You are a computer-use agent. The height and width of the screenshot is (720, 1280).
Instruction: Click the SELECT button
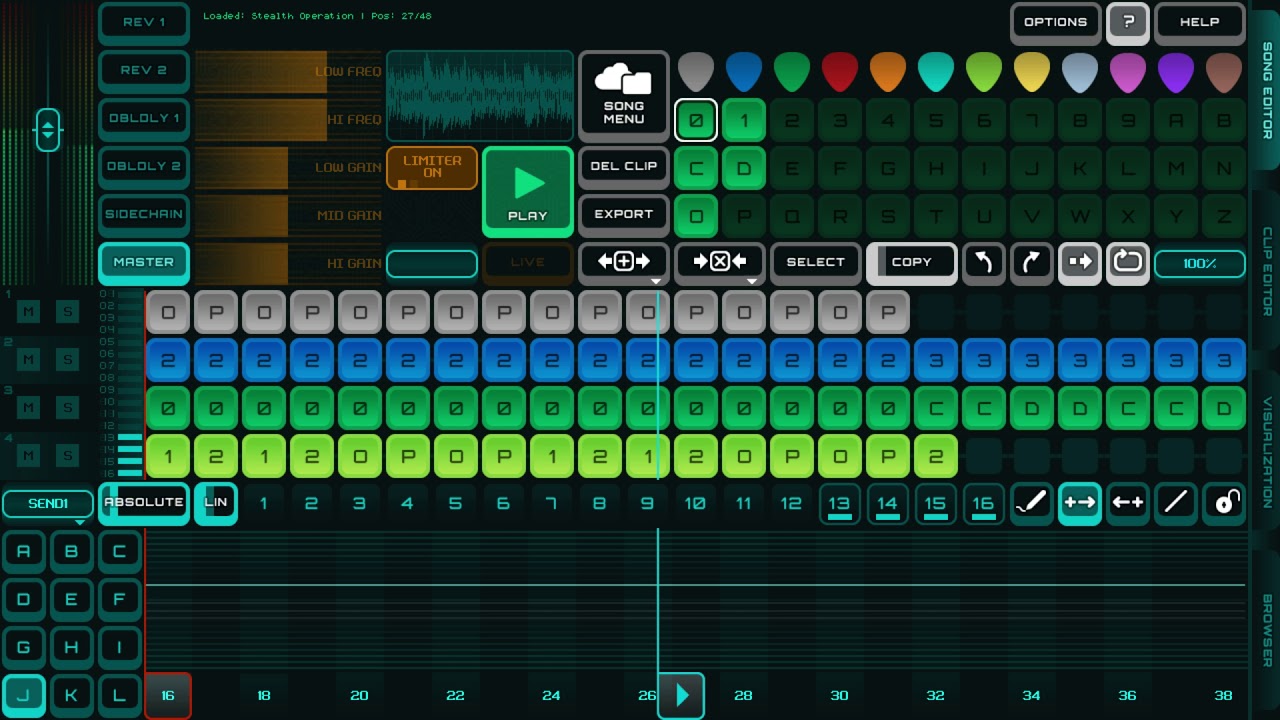pos(815,262)
